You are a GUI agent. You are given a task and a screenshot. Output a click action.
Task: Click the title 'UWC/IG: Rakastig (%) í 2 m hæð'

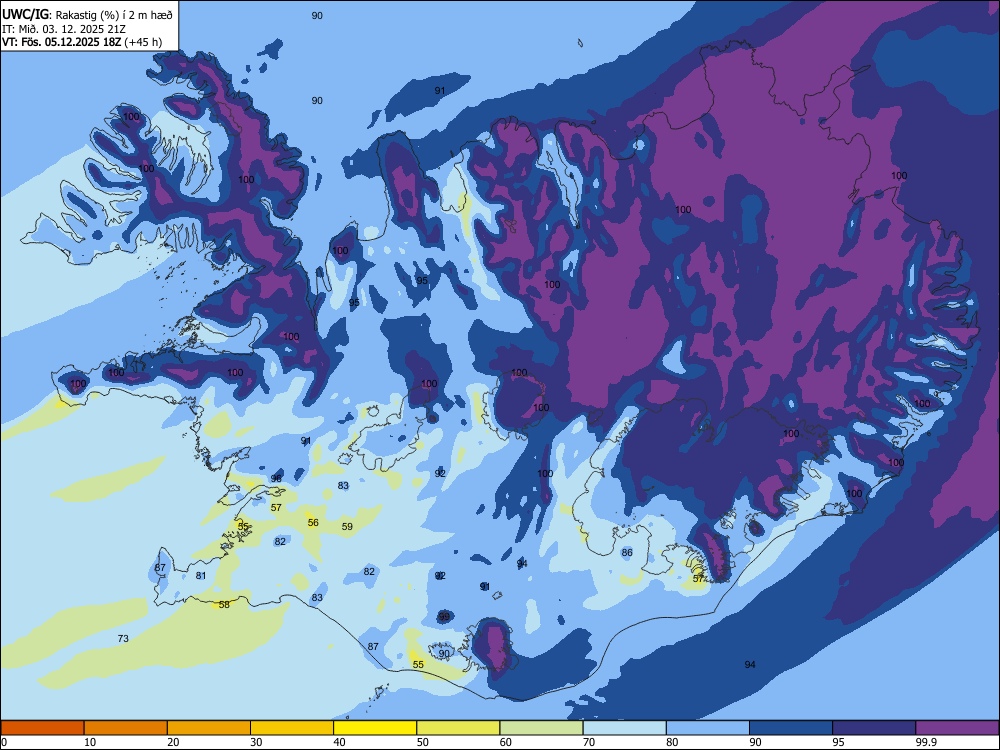point(87,14)
